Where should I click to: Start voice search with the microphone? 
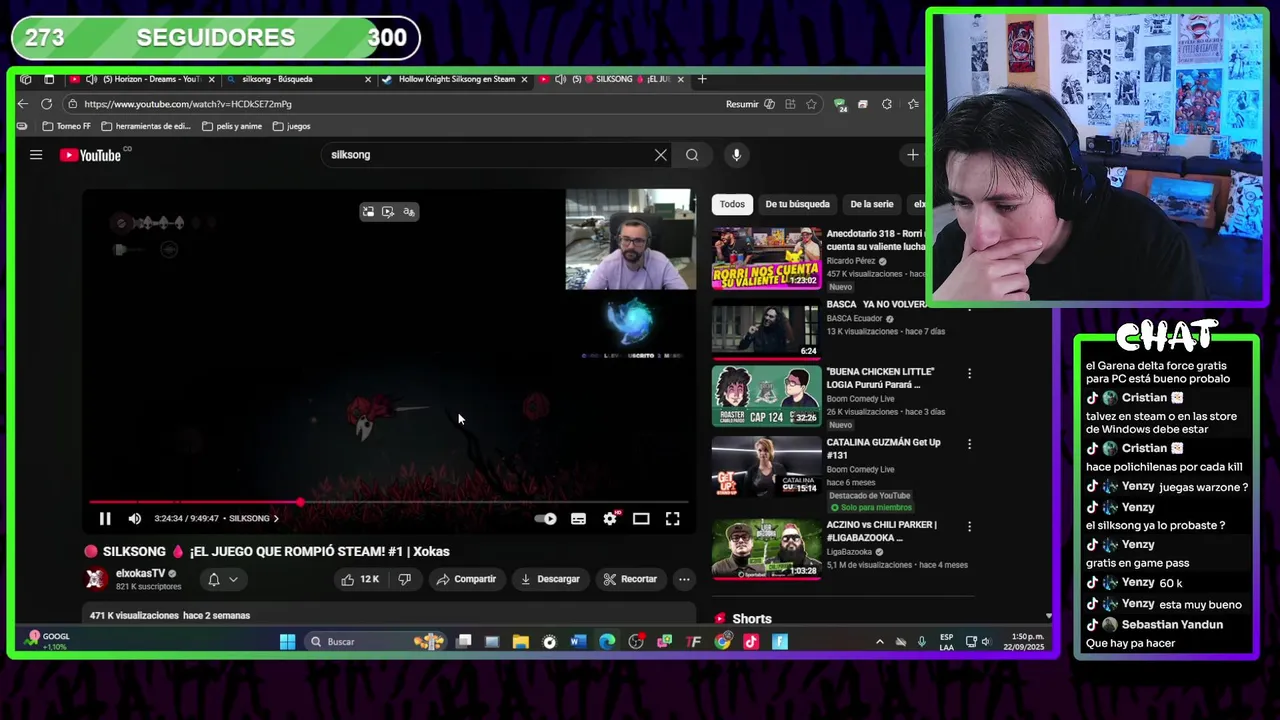coord(736,155)
